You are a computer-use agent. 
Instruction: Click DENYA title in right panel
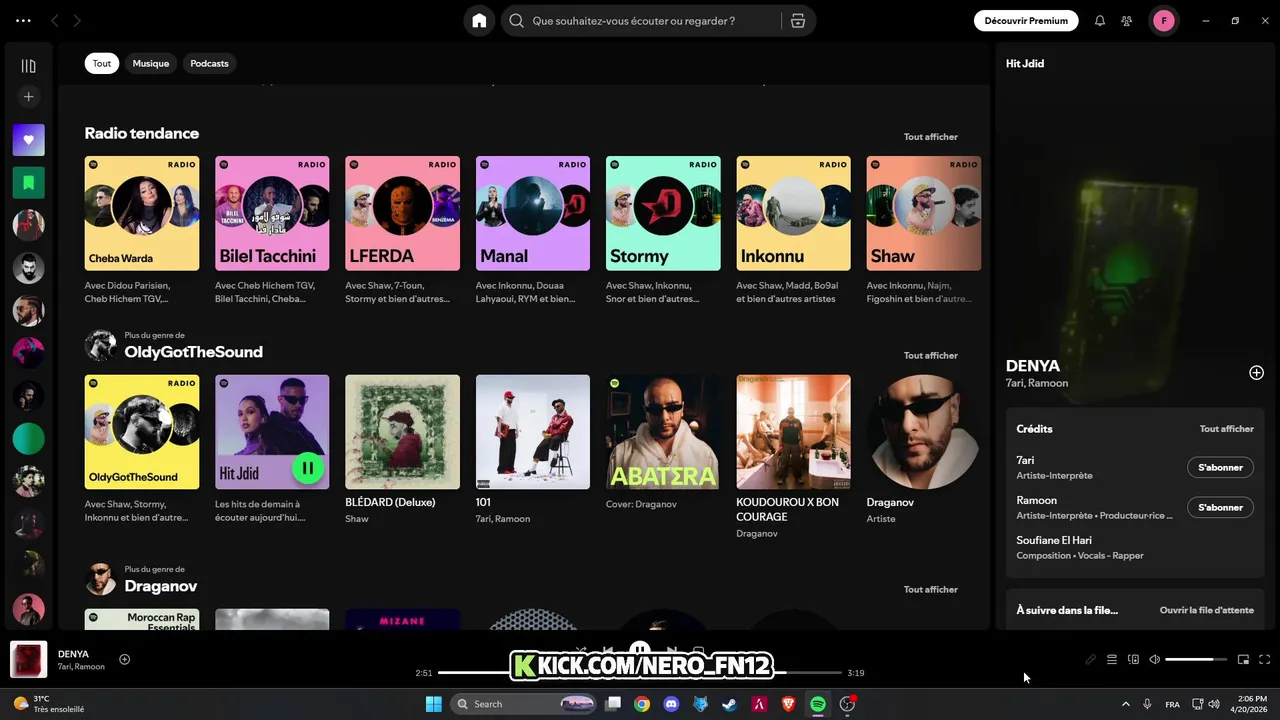pyautogui.click(x=1033, y=366)
